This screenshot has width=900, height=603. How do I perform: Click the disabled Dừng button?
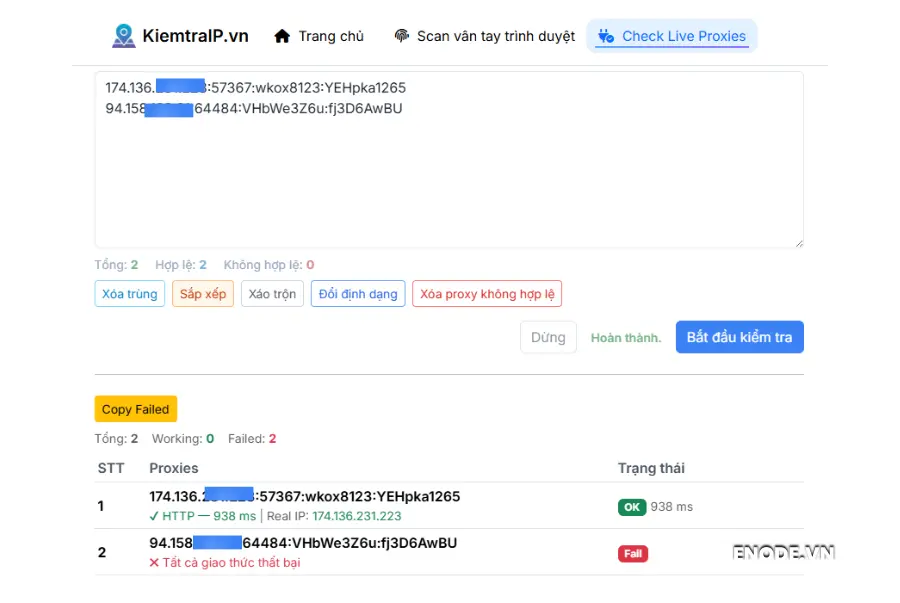[548, 337]
